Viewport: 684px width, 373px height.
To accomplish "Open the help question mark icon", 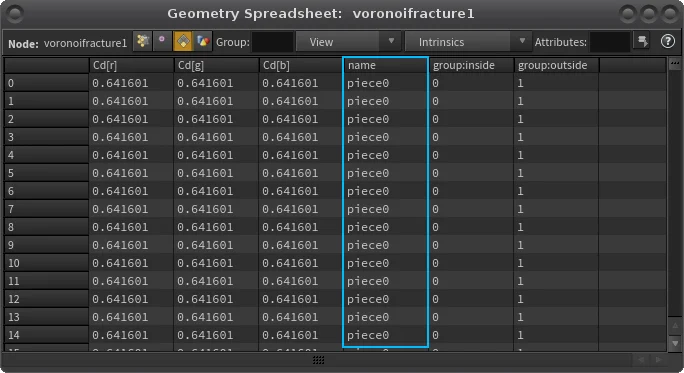I will coord(667,42).
